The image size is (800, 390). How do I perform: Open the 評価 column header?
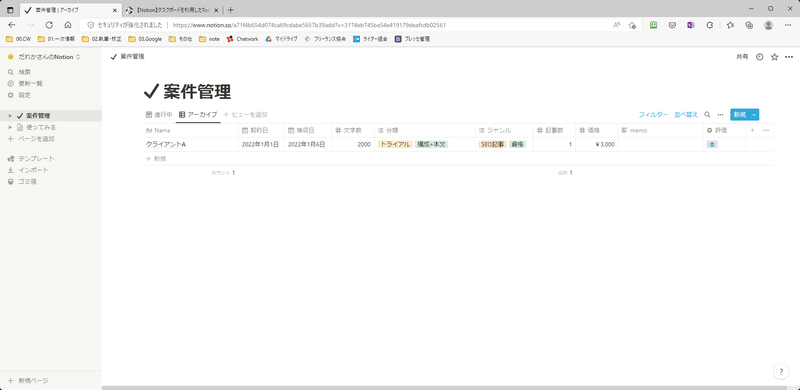pyautogui.click(x=724, y=131)
